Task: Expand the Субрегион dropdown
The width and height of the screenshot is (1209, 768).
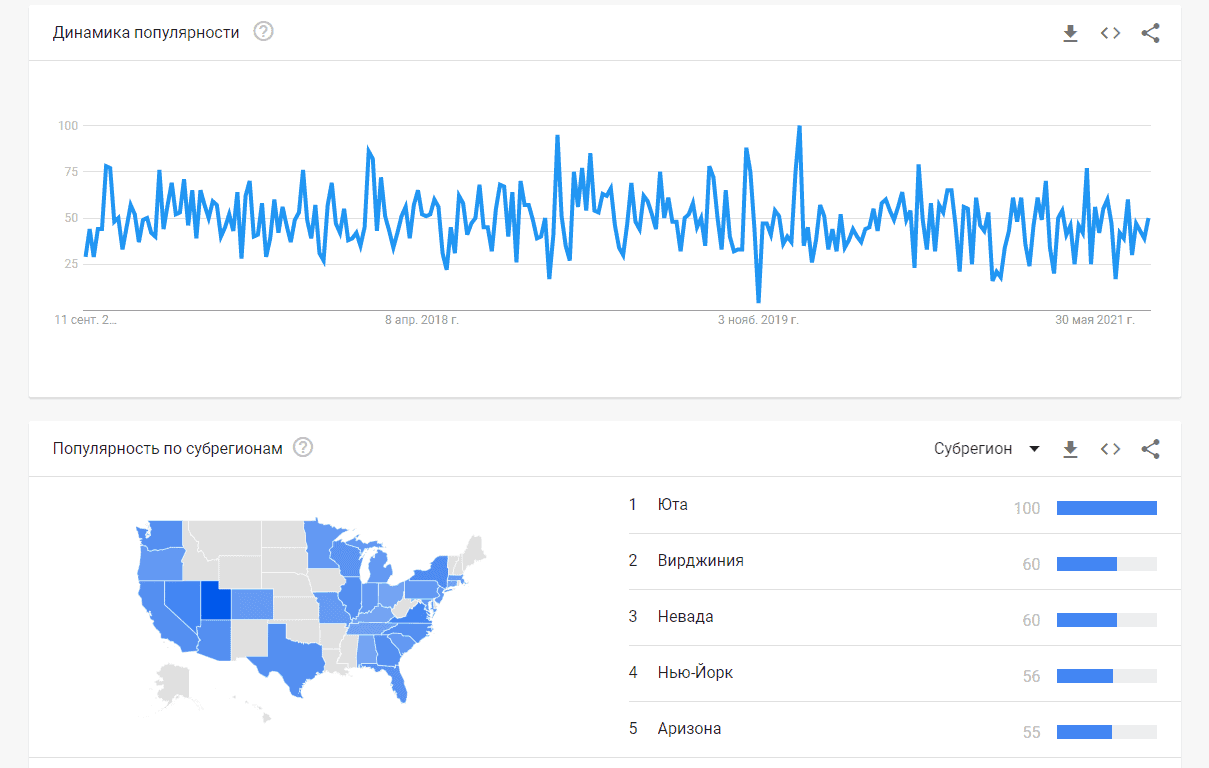Action: tap(987, 449)
